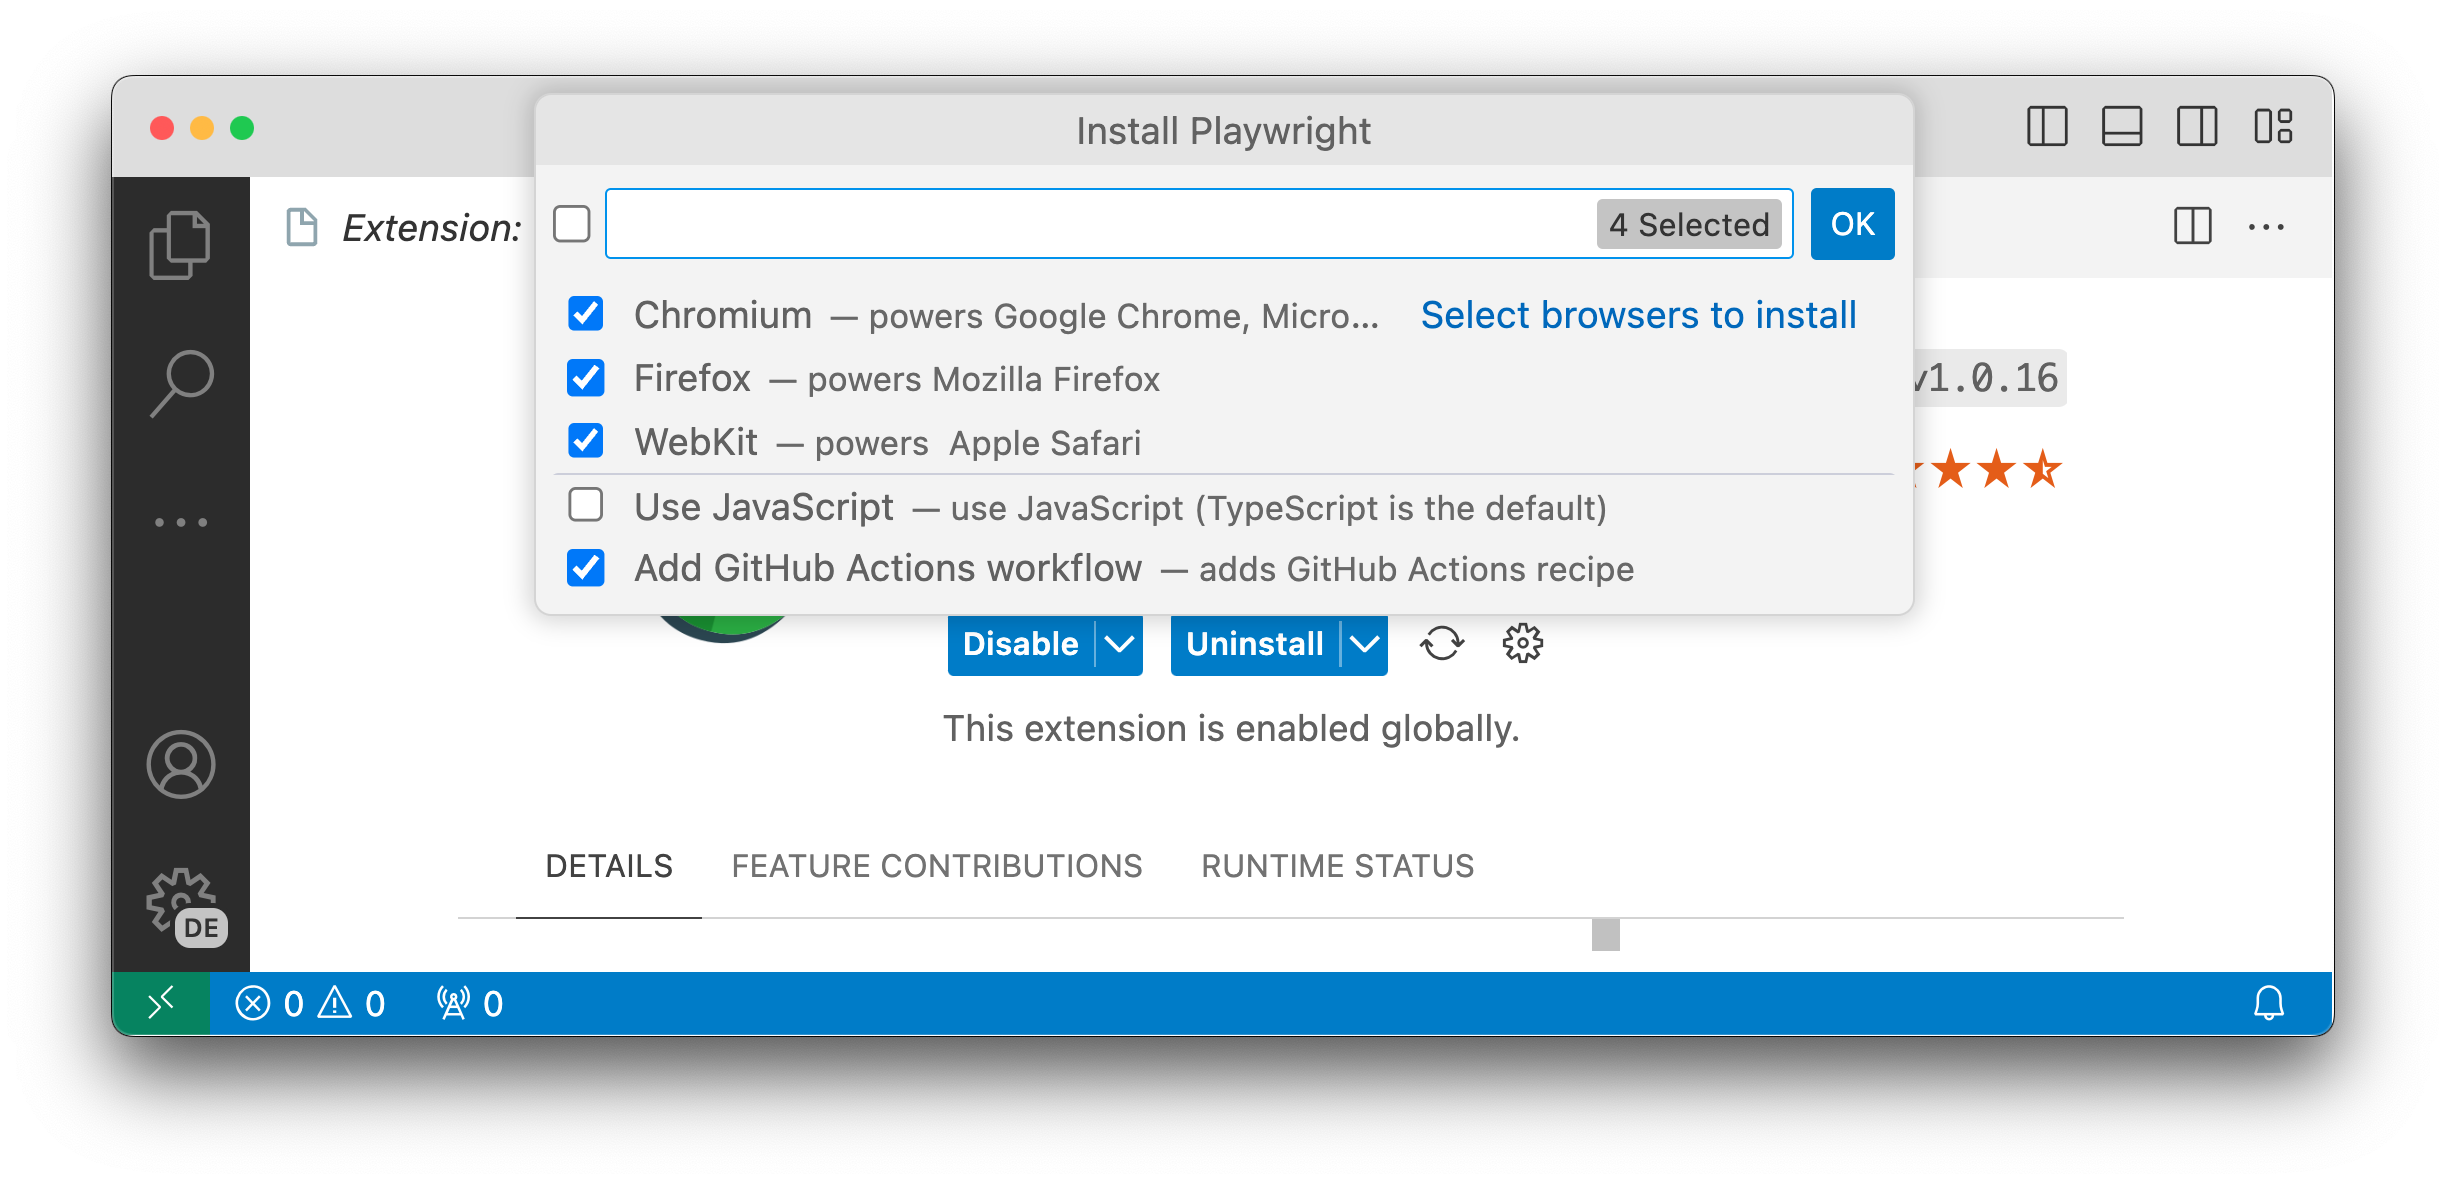The width and height of the screenshot is (2446, 1184).
Task: Enable the Use JavaScript option
Action: [x=586, y=506]
